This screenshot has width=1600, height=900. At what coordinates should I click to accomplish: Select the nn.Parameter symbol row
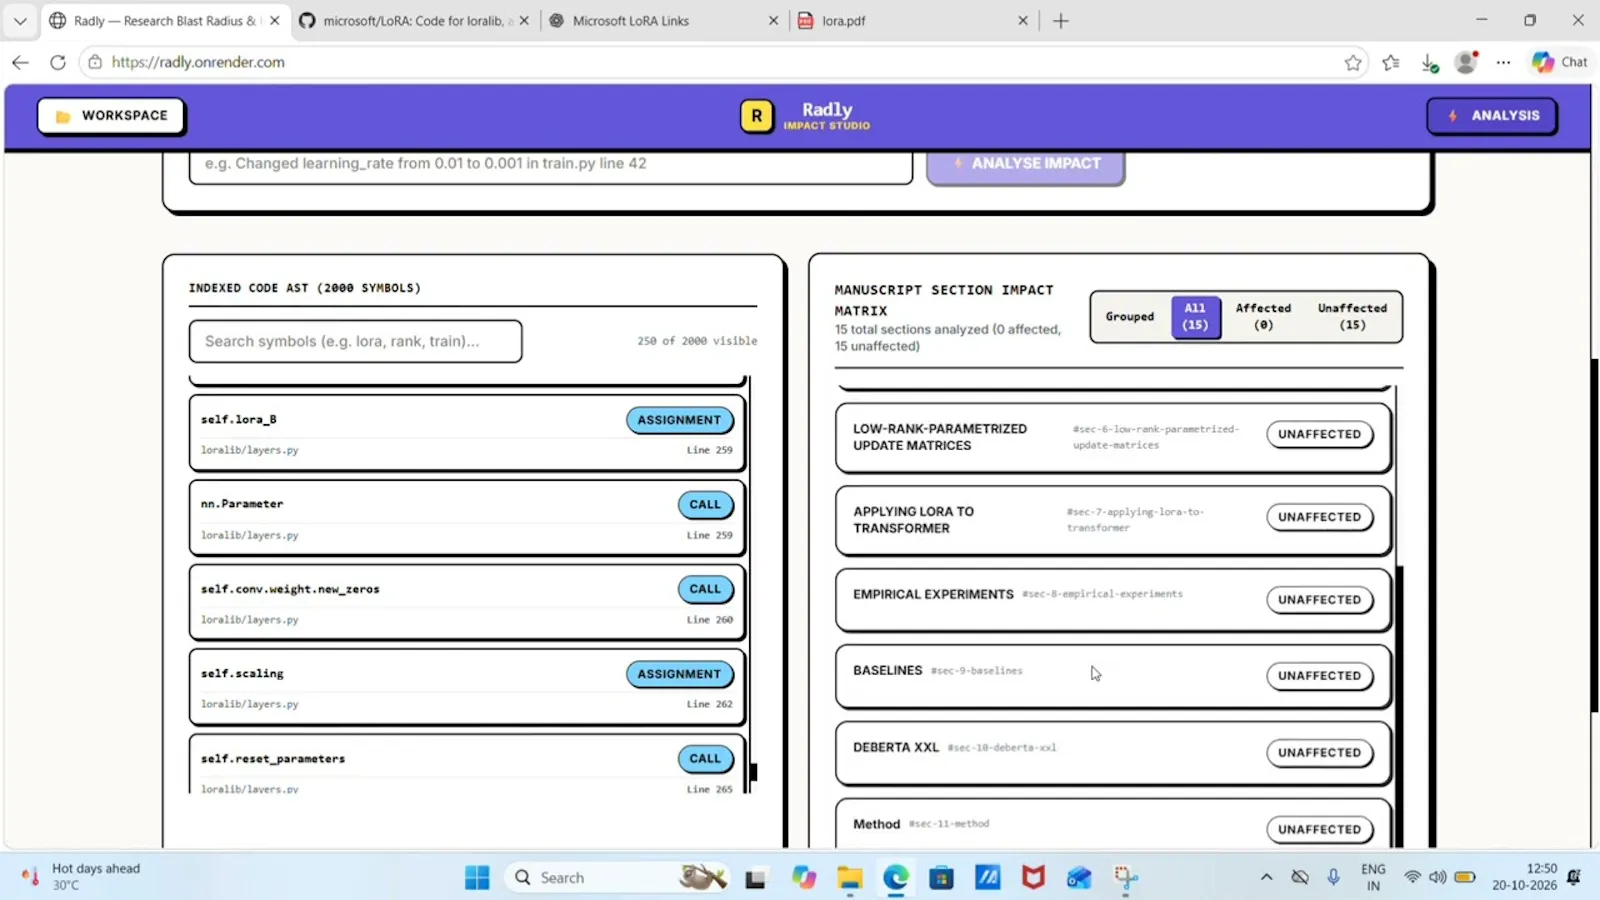[467, 518]
